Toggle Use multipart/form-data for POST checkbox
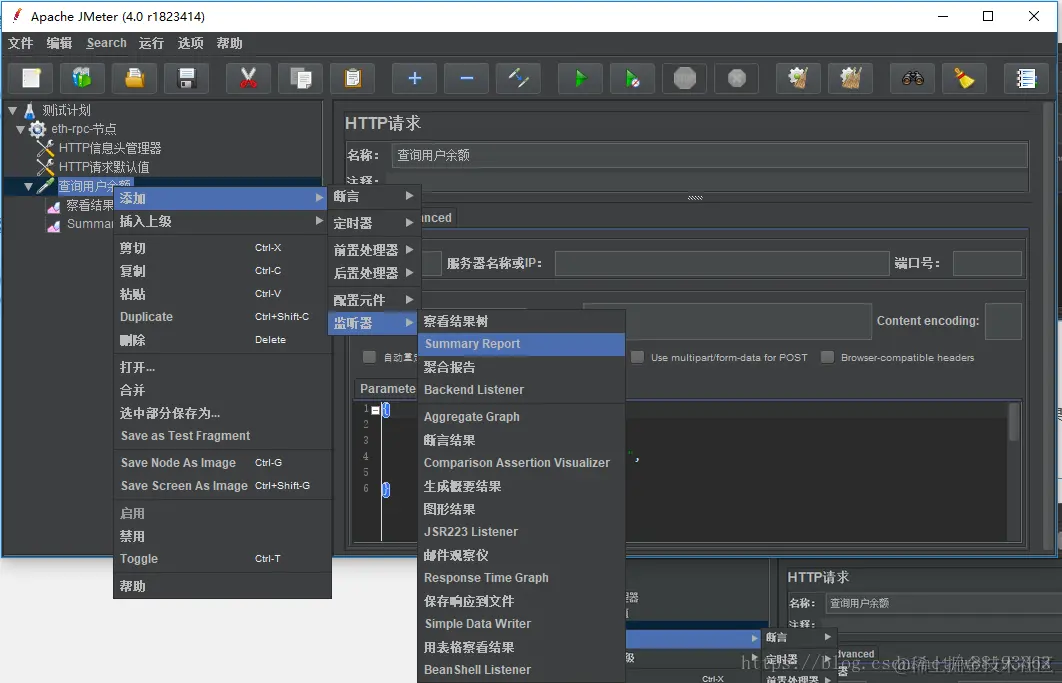 (x=637, y=357)
